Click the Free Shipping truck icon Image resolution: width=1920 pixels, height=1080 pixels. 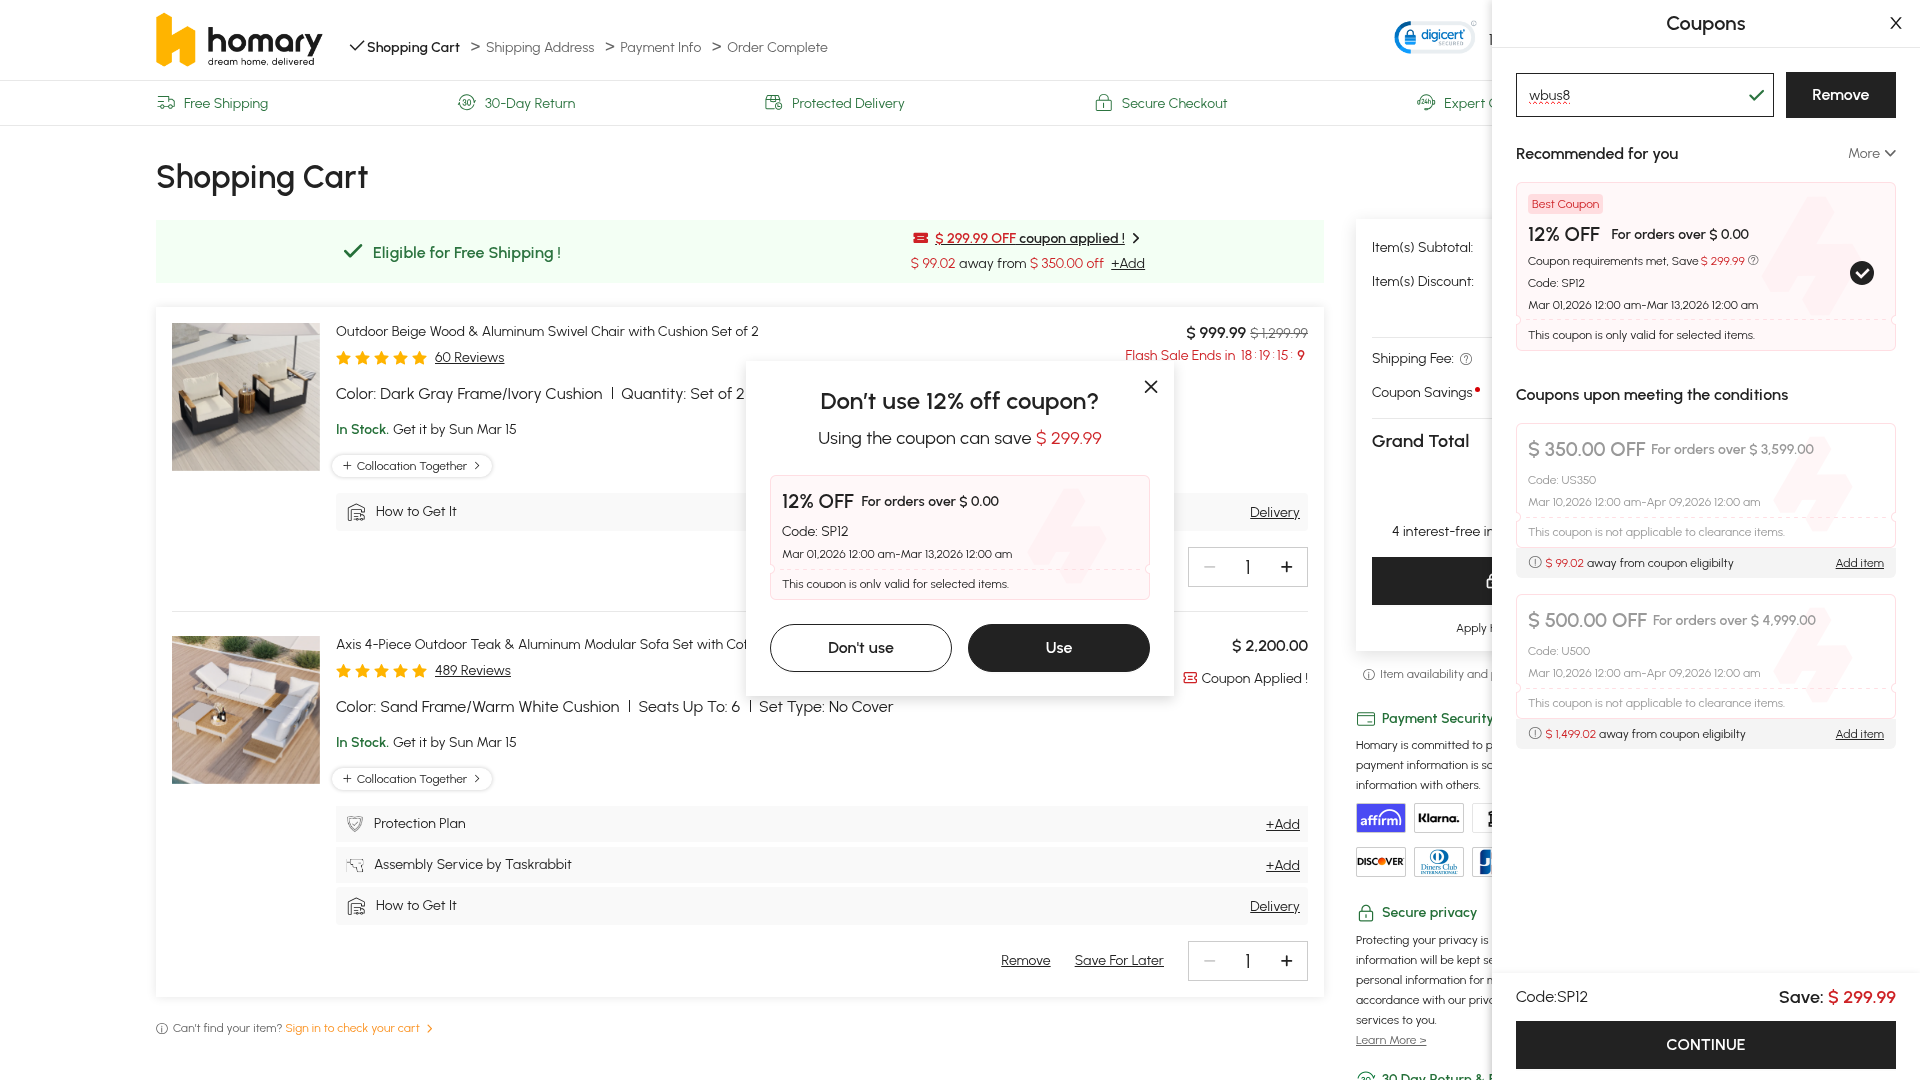pyautogui.click(x=166, y=103)
